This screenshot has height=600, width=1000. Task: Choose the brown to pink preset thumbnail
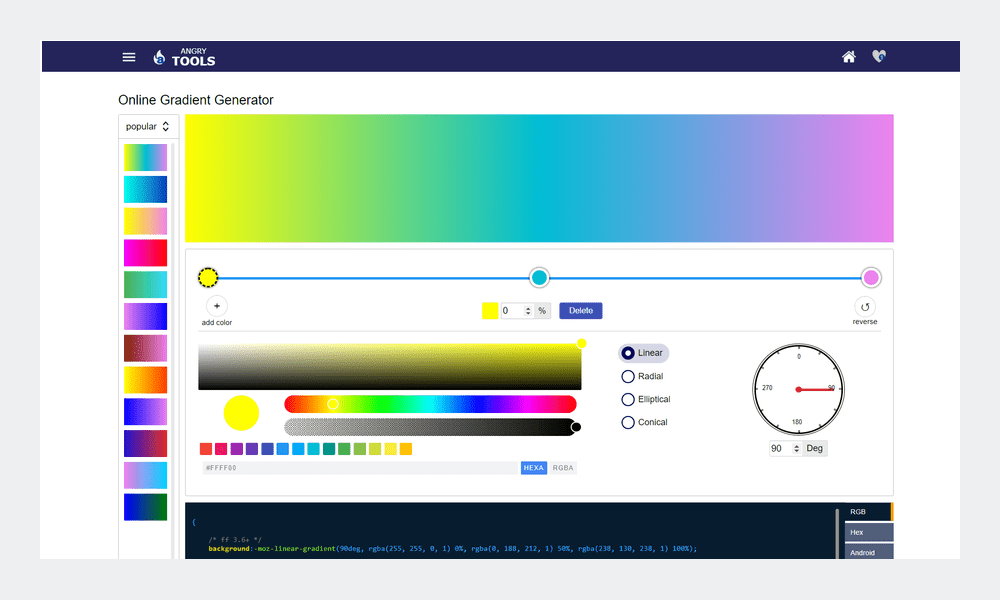click(145, 348)
